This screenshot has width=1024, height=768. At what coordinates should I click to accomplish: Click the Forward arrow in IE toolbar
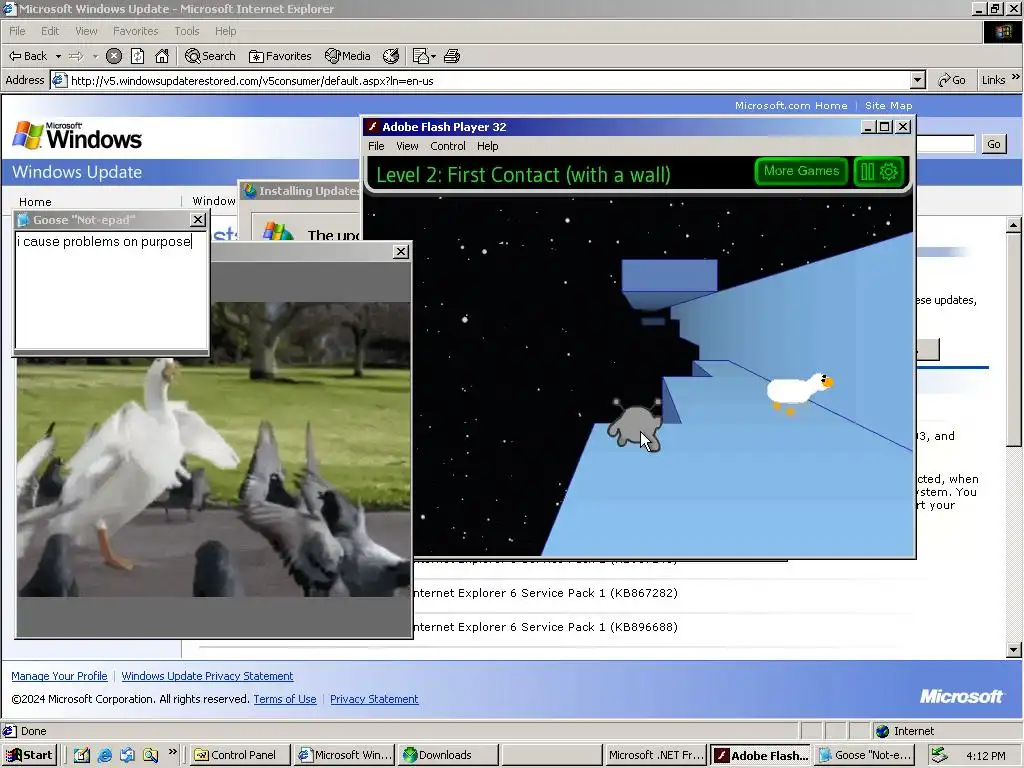[76, 56]
